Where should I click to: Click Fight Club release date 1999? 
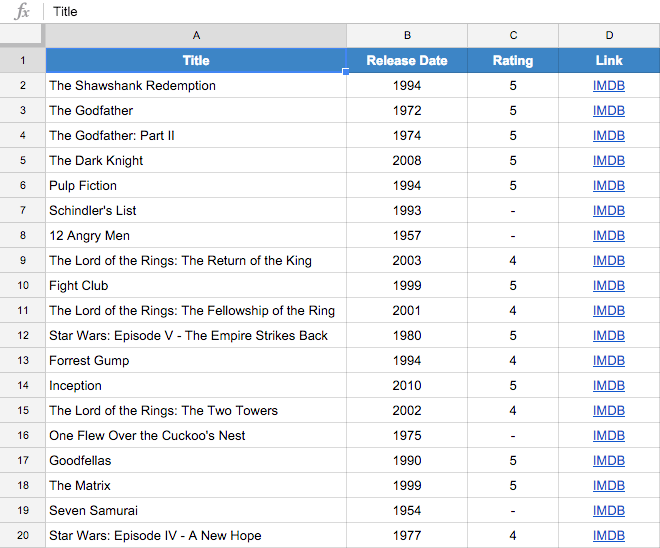[x=407, y=286]
